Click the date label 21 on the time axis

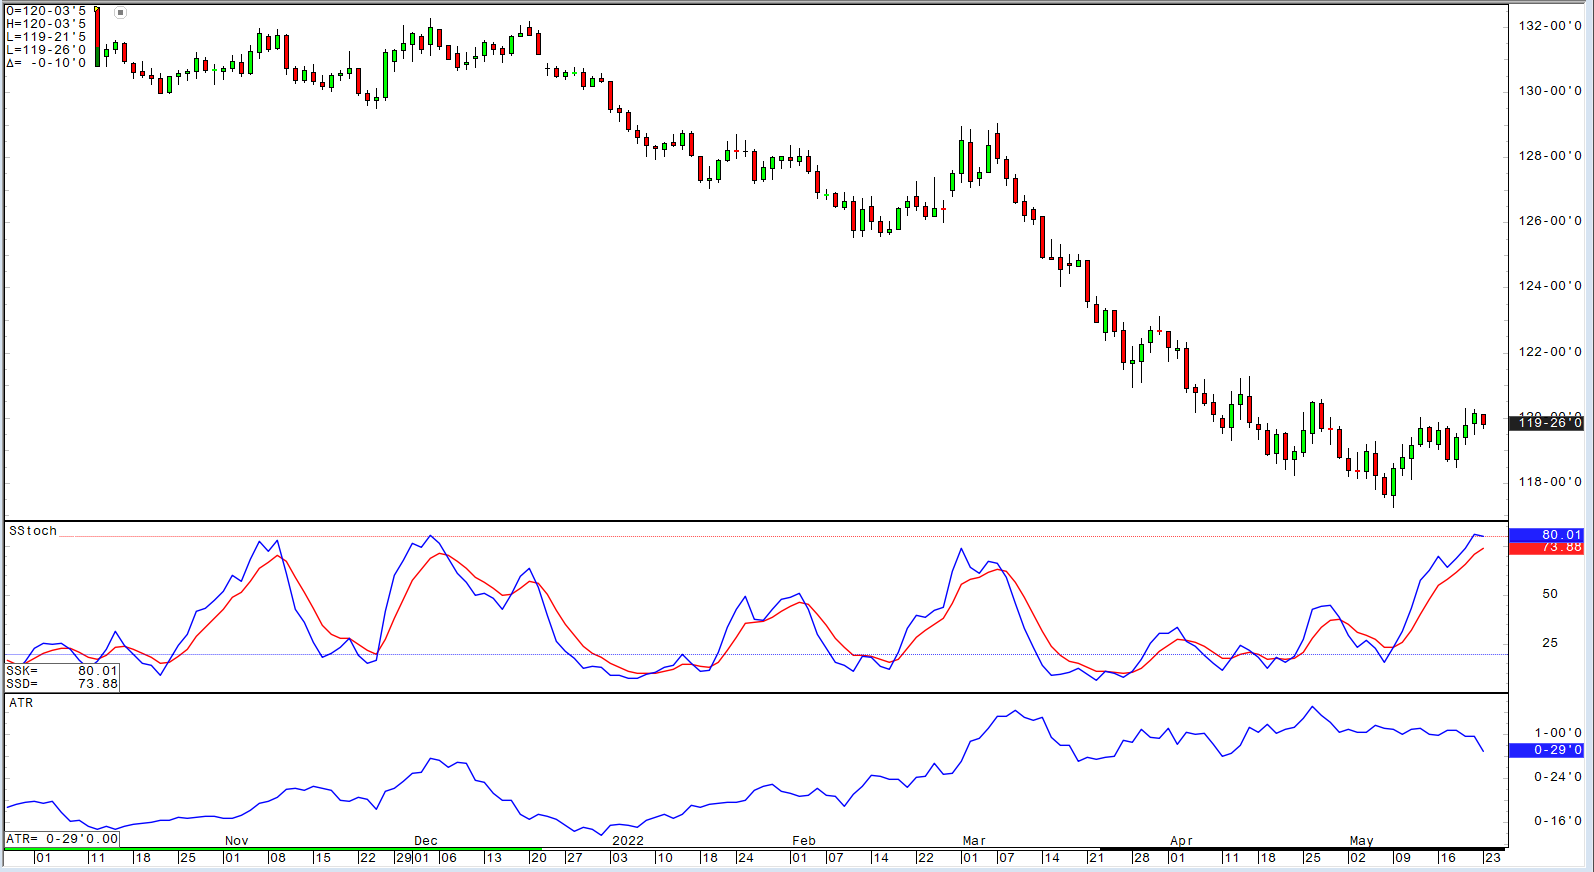click(x=1097, y=858)
